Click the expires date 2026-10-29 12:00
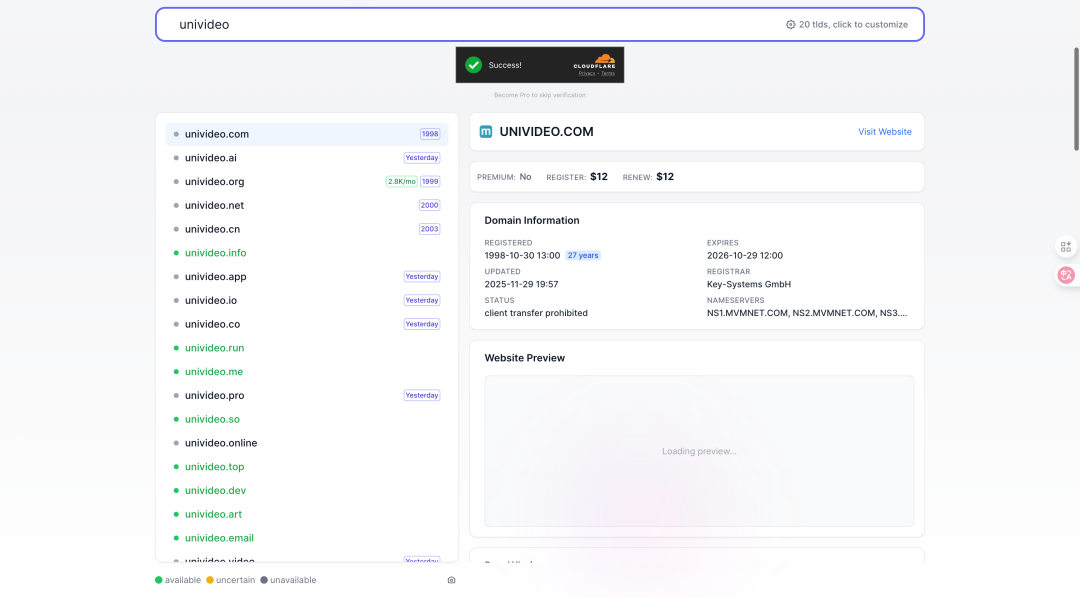This screenshot has width=1080, height=599. (745, 255)
